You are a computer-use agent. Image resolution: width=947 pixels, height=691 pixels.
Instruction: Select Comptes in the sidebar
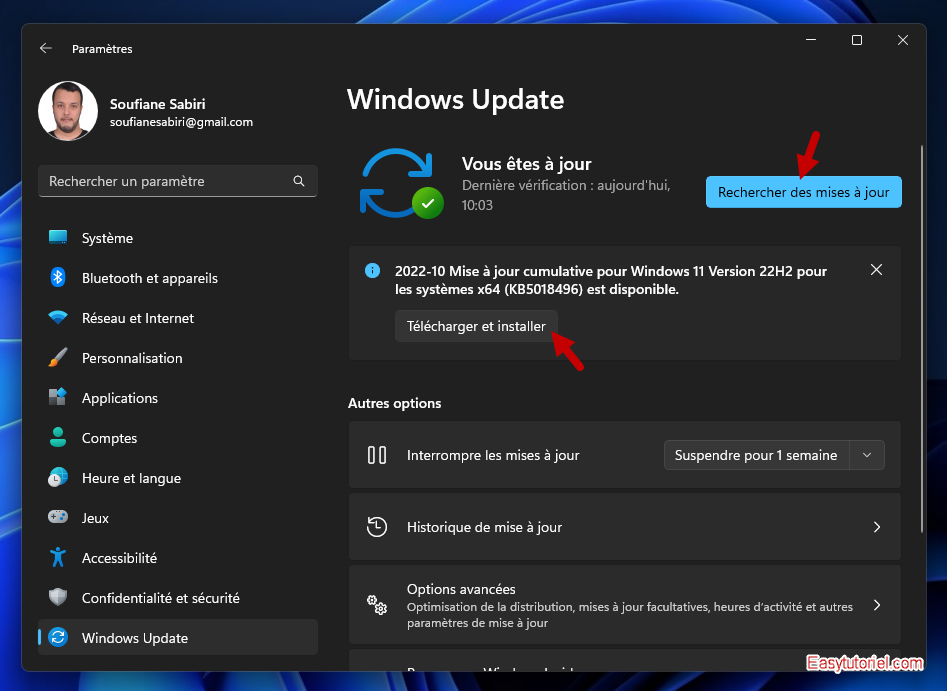(178, 437)
